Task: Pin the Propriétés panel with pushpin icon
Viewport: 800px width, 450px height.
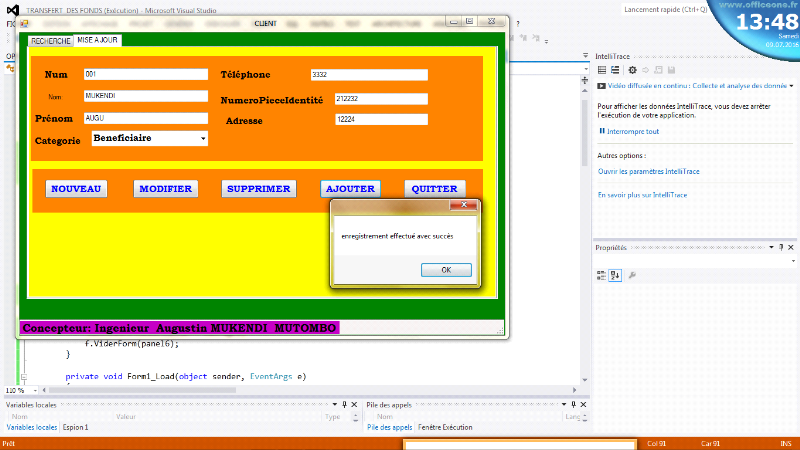Action: coord(782,248)
